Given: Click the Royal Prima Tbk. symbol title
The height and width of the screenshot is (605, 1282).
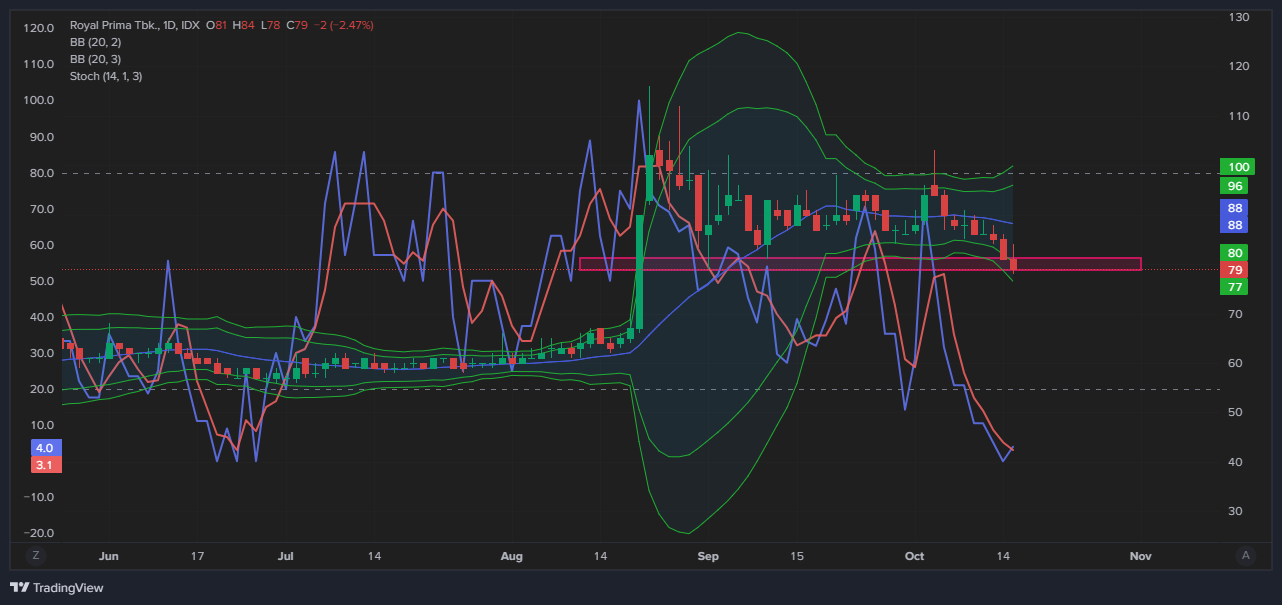Looking at the screenshot, I should 113,25.
